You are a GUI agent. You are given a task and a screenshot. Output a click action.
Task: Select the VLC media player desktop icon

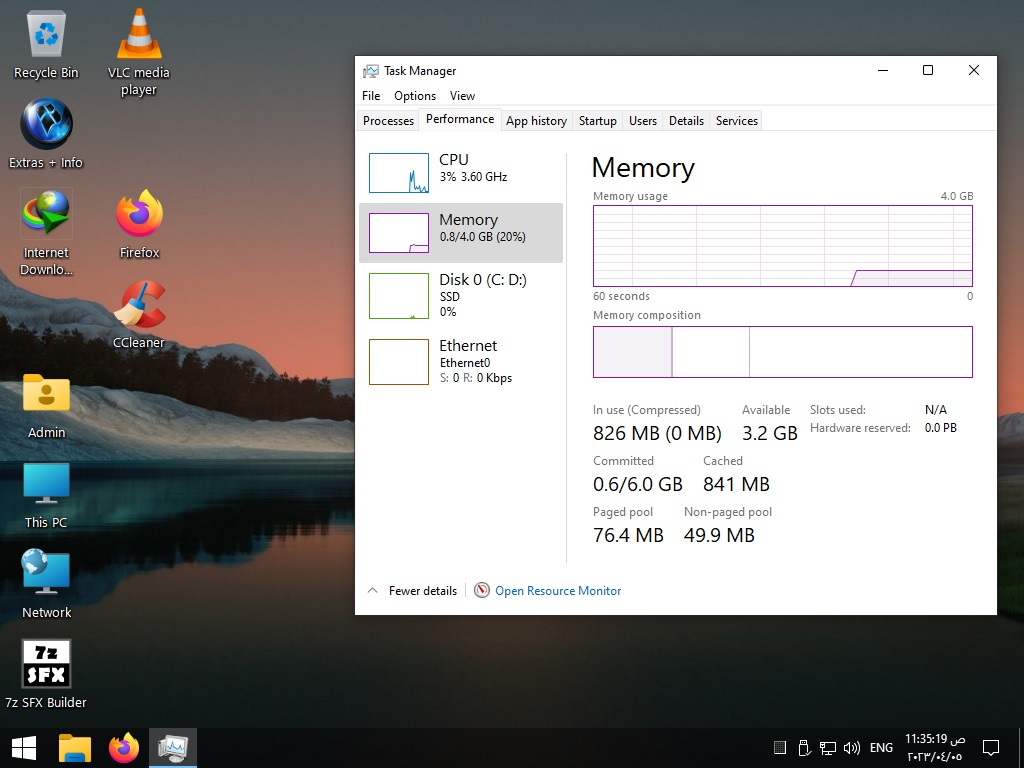[138, 52]
